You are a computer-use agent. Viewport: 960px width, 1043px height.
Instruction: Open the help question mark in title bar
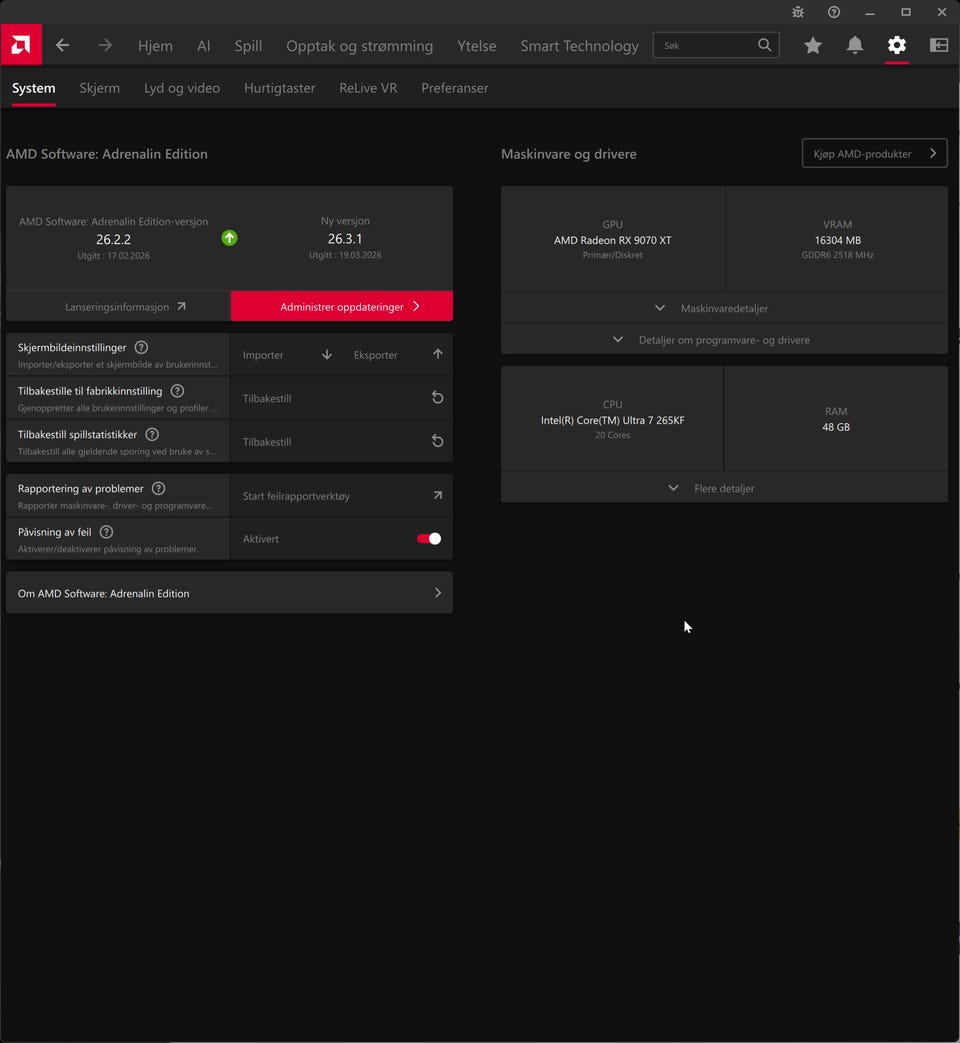click(x=834, y=12)
